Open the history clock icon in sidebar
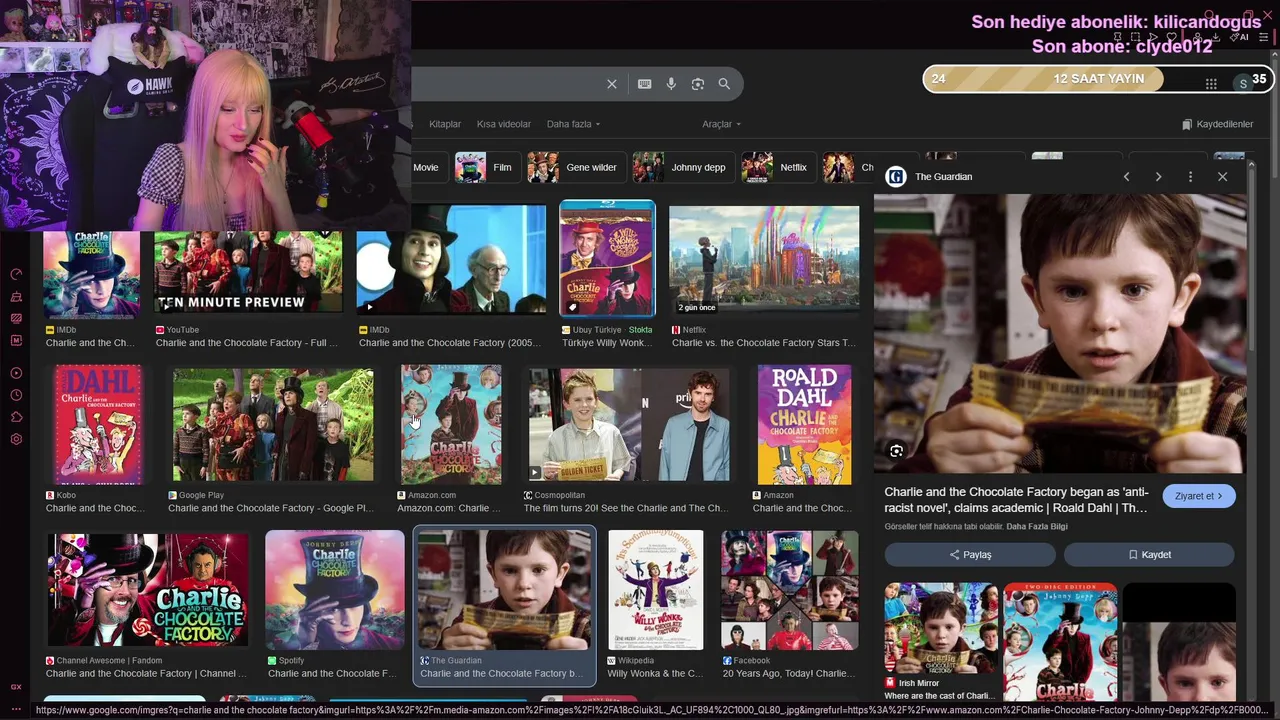Image resolution: width=1280 pixels, height=720 pixels. tap(16, 395)
